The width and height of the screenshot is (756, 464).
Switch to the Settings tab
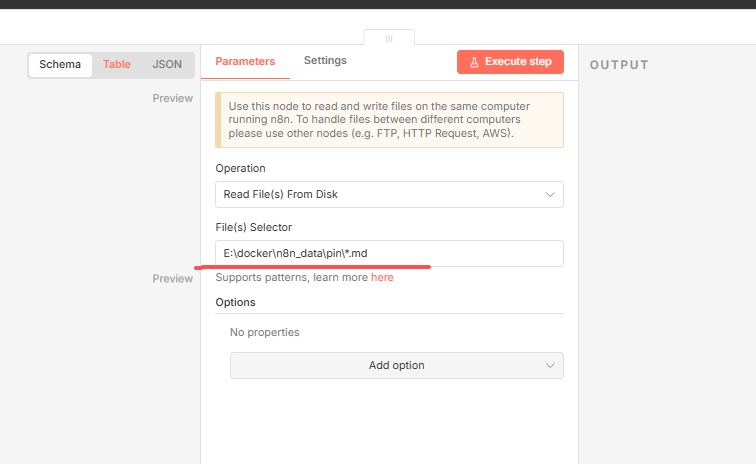pyautogui.click(x=325, y=61)
